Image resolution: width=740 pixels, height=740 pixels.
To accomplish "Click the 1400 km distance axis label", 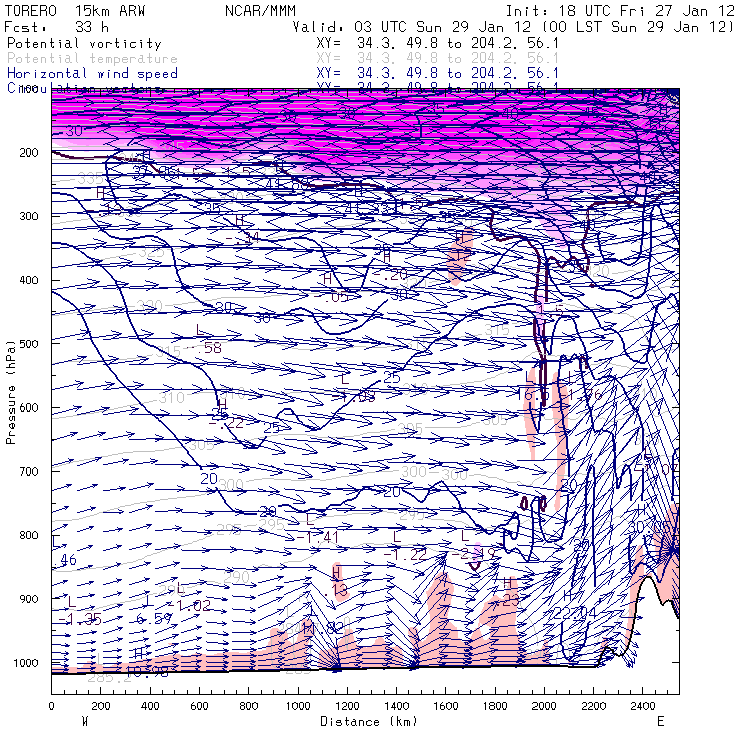I will click(x=396, y=706).
